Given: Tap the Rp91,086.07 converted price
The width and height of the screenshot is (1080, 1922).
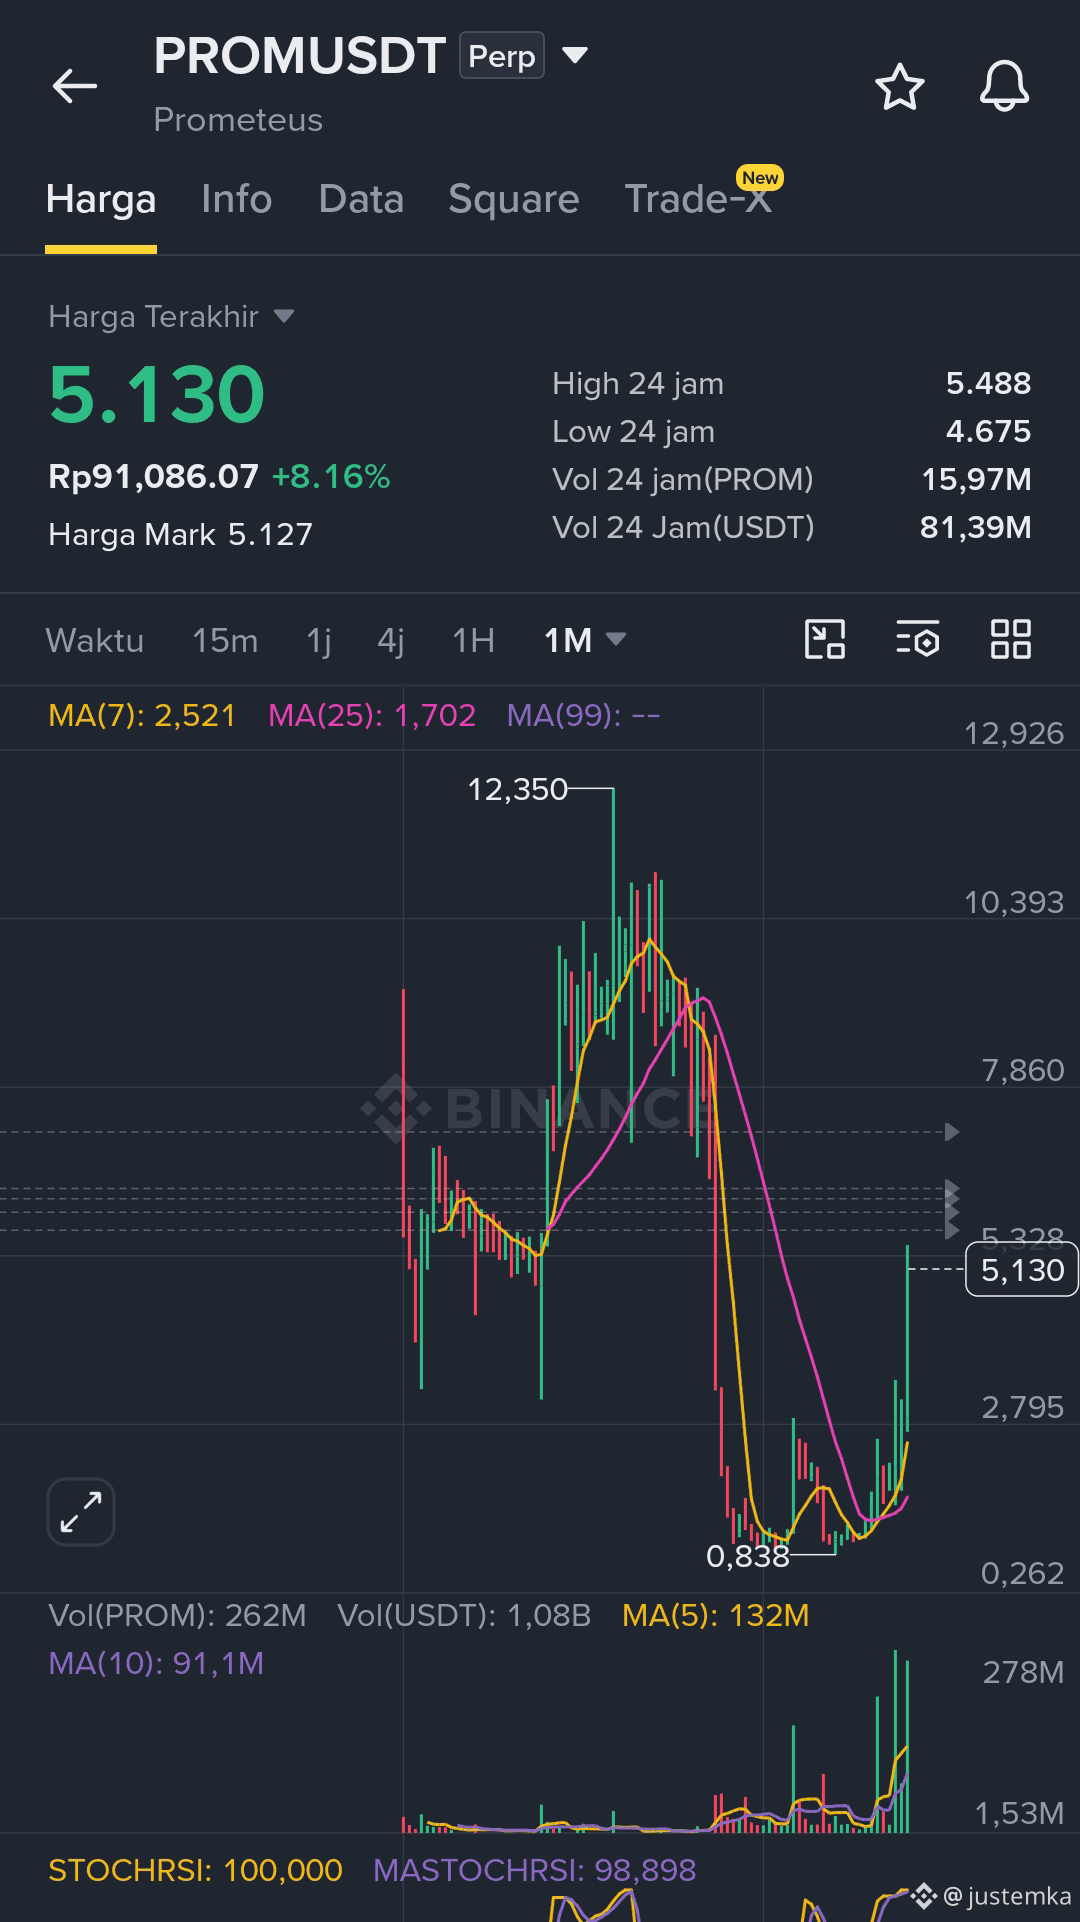Looking at the screenshot, I should tap(153, 476).
